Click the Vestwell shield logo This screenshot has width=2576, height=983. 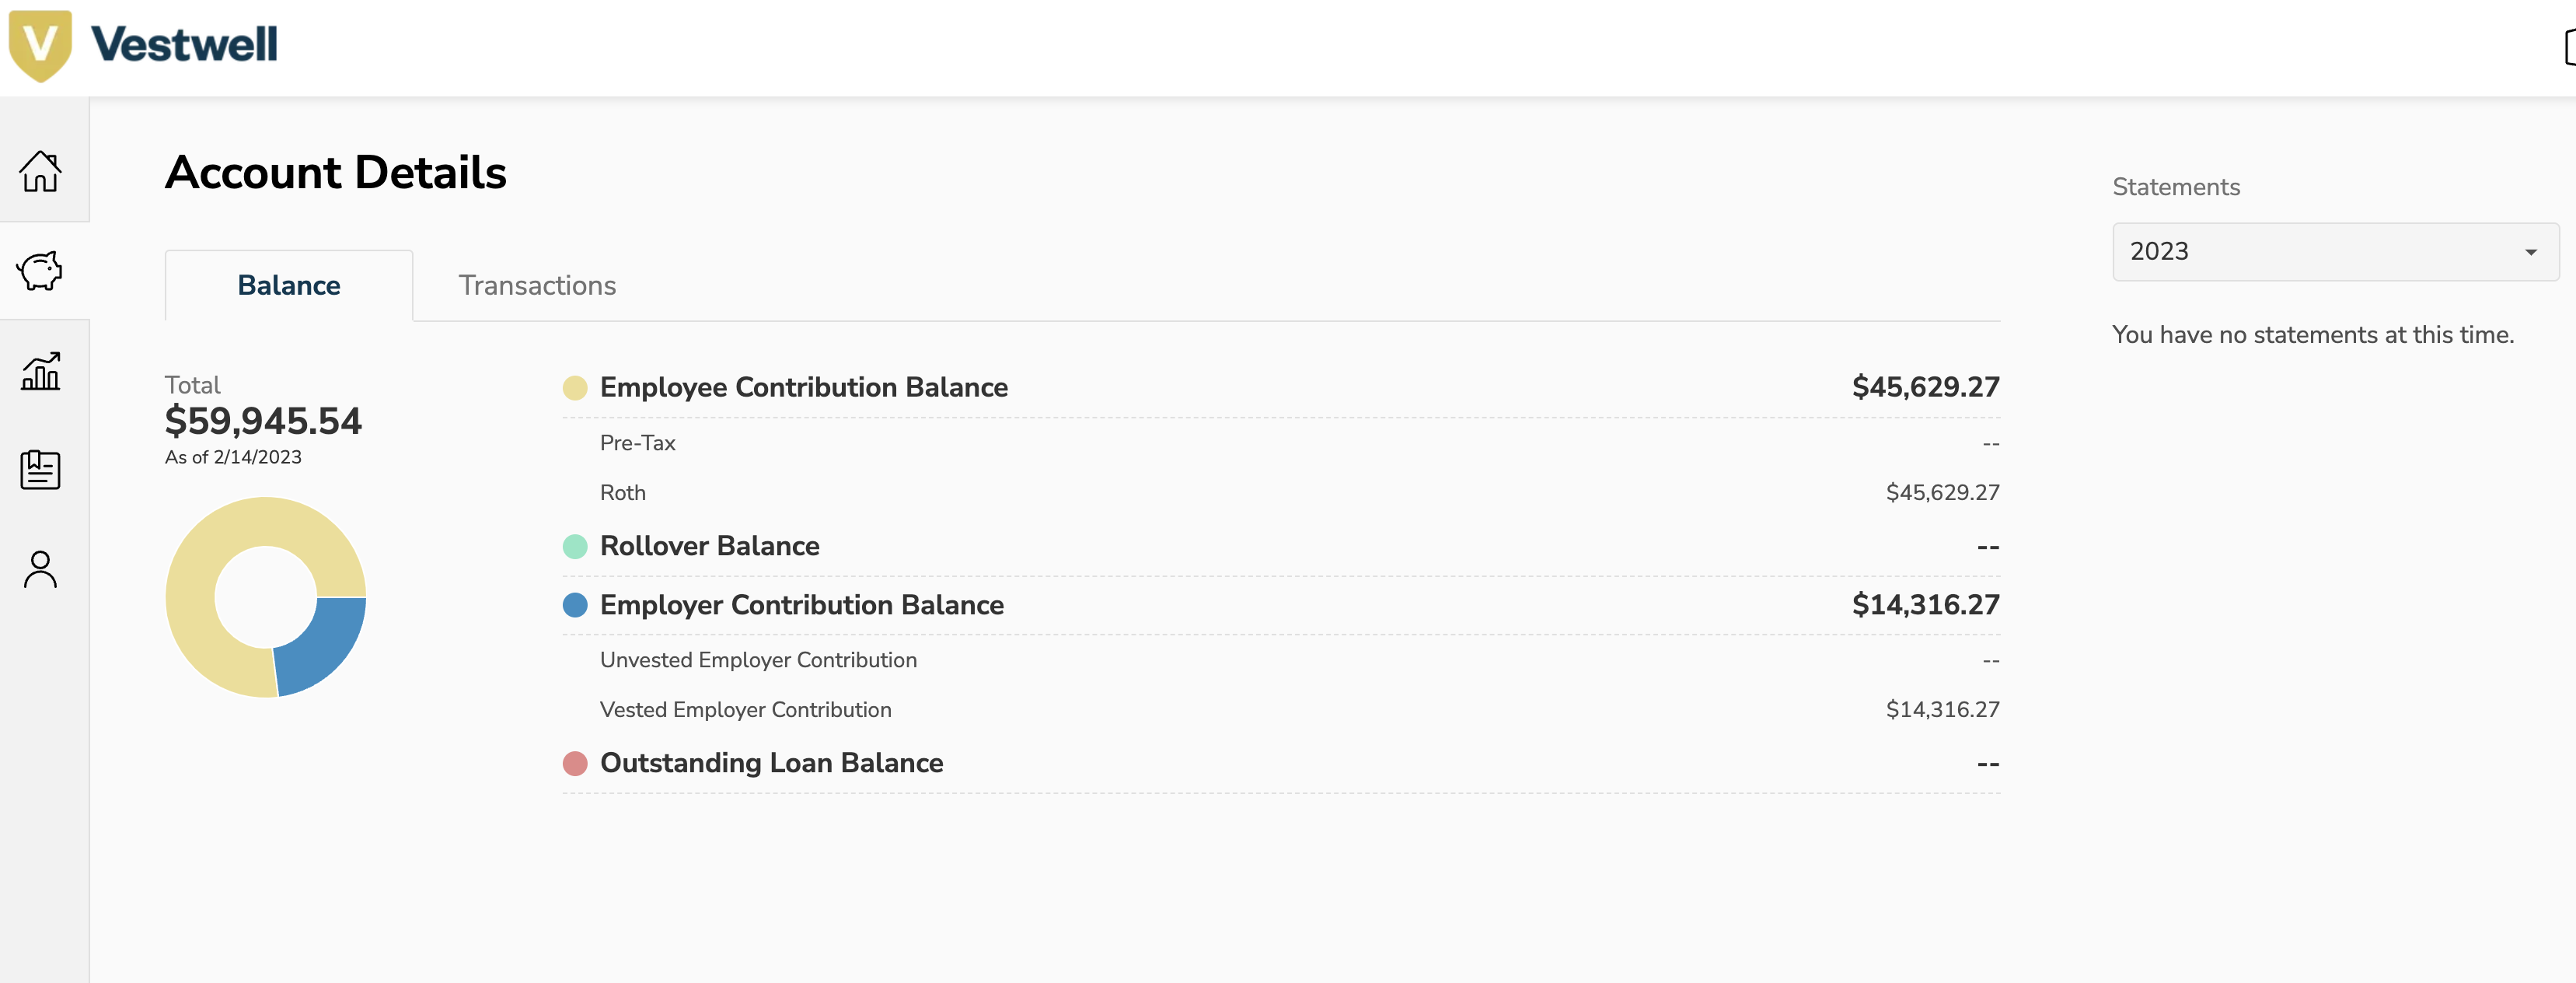point(40,43)
